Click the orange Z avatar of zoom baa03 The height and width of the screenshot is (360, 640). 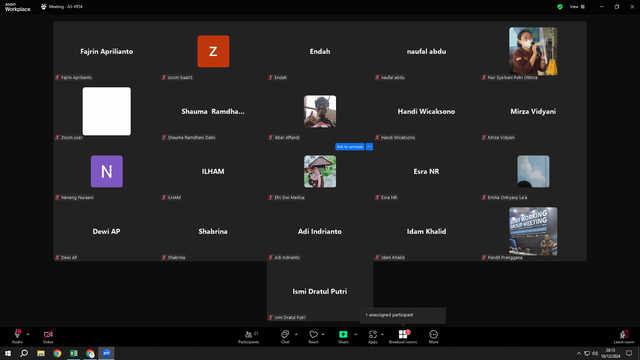click(x=213, y=51)
